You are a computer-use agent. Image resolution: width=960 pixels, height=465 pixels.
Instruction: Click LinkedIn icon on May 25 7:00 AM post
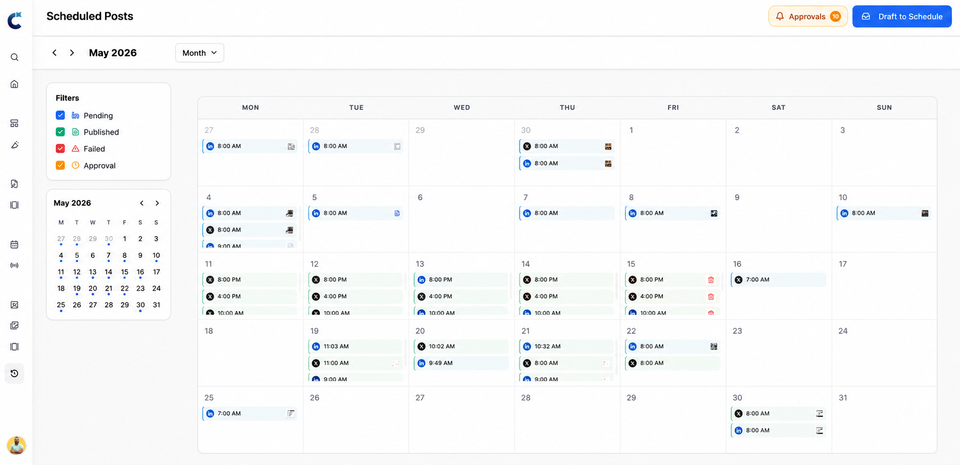pyautogui.click(x=210, y=414)
